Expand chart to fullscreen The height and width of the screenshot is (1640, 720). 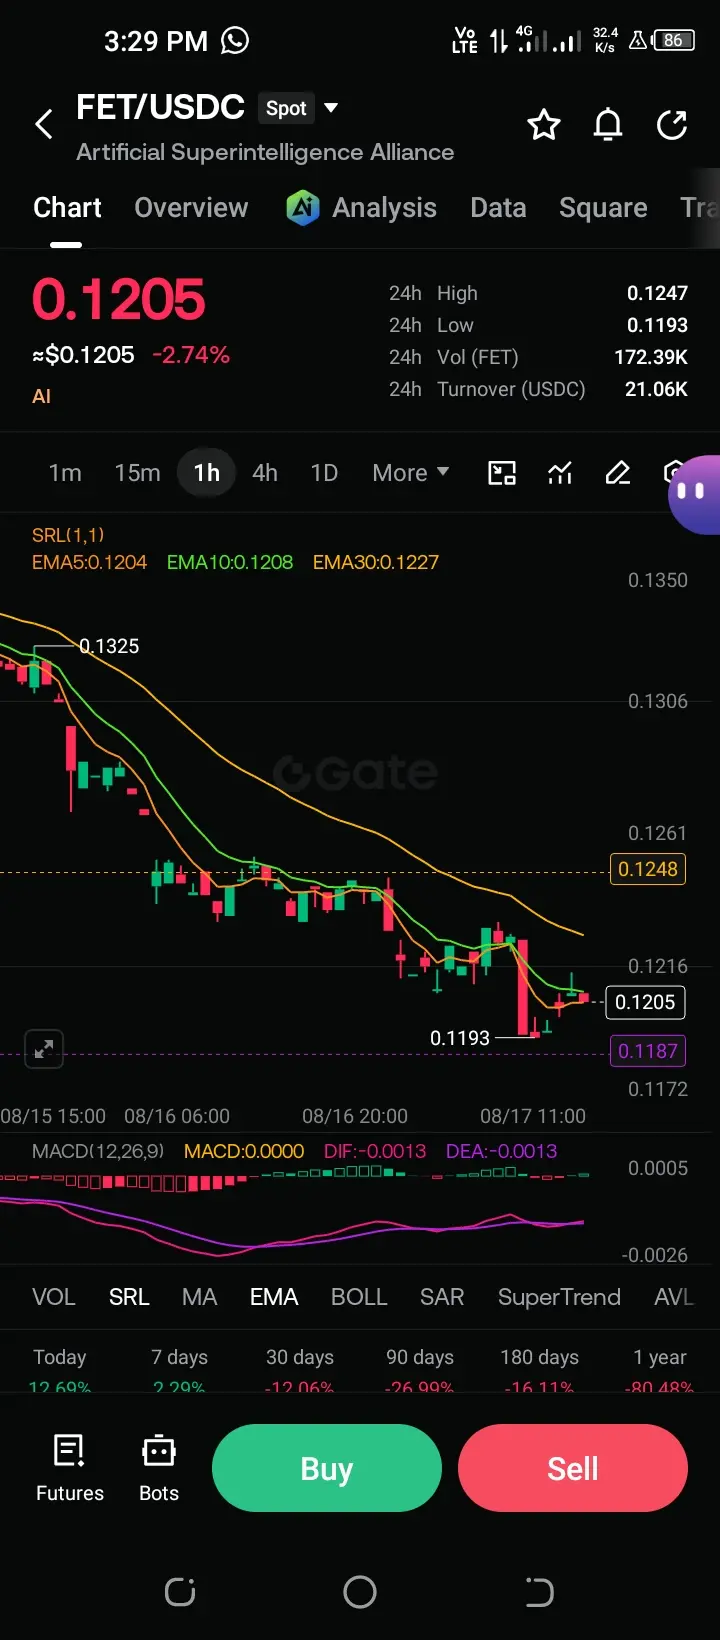[x=44, y=1049]
